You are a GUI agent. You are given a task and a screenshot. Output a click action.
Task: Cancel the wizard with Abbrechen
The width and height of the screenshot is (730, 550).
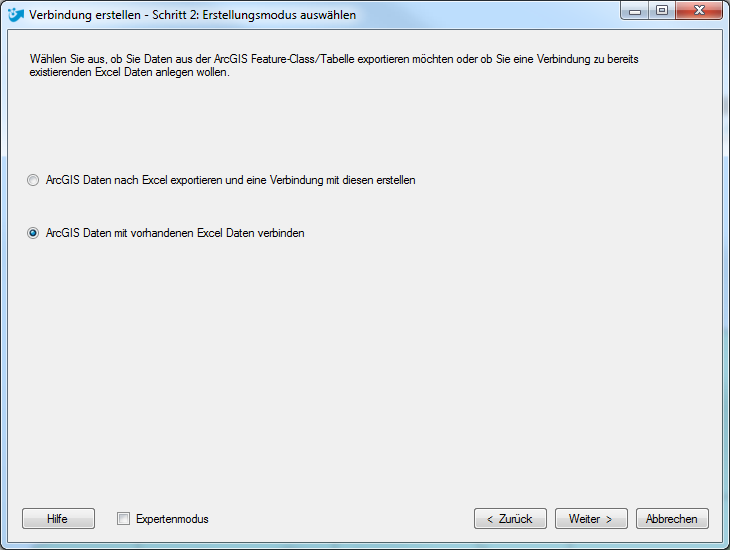672,518
